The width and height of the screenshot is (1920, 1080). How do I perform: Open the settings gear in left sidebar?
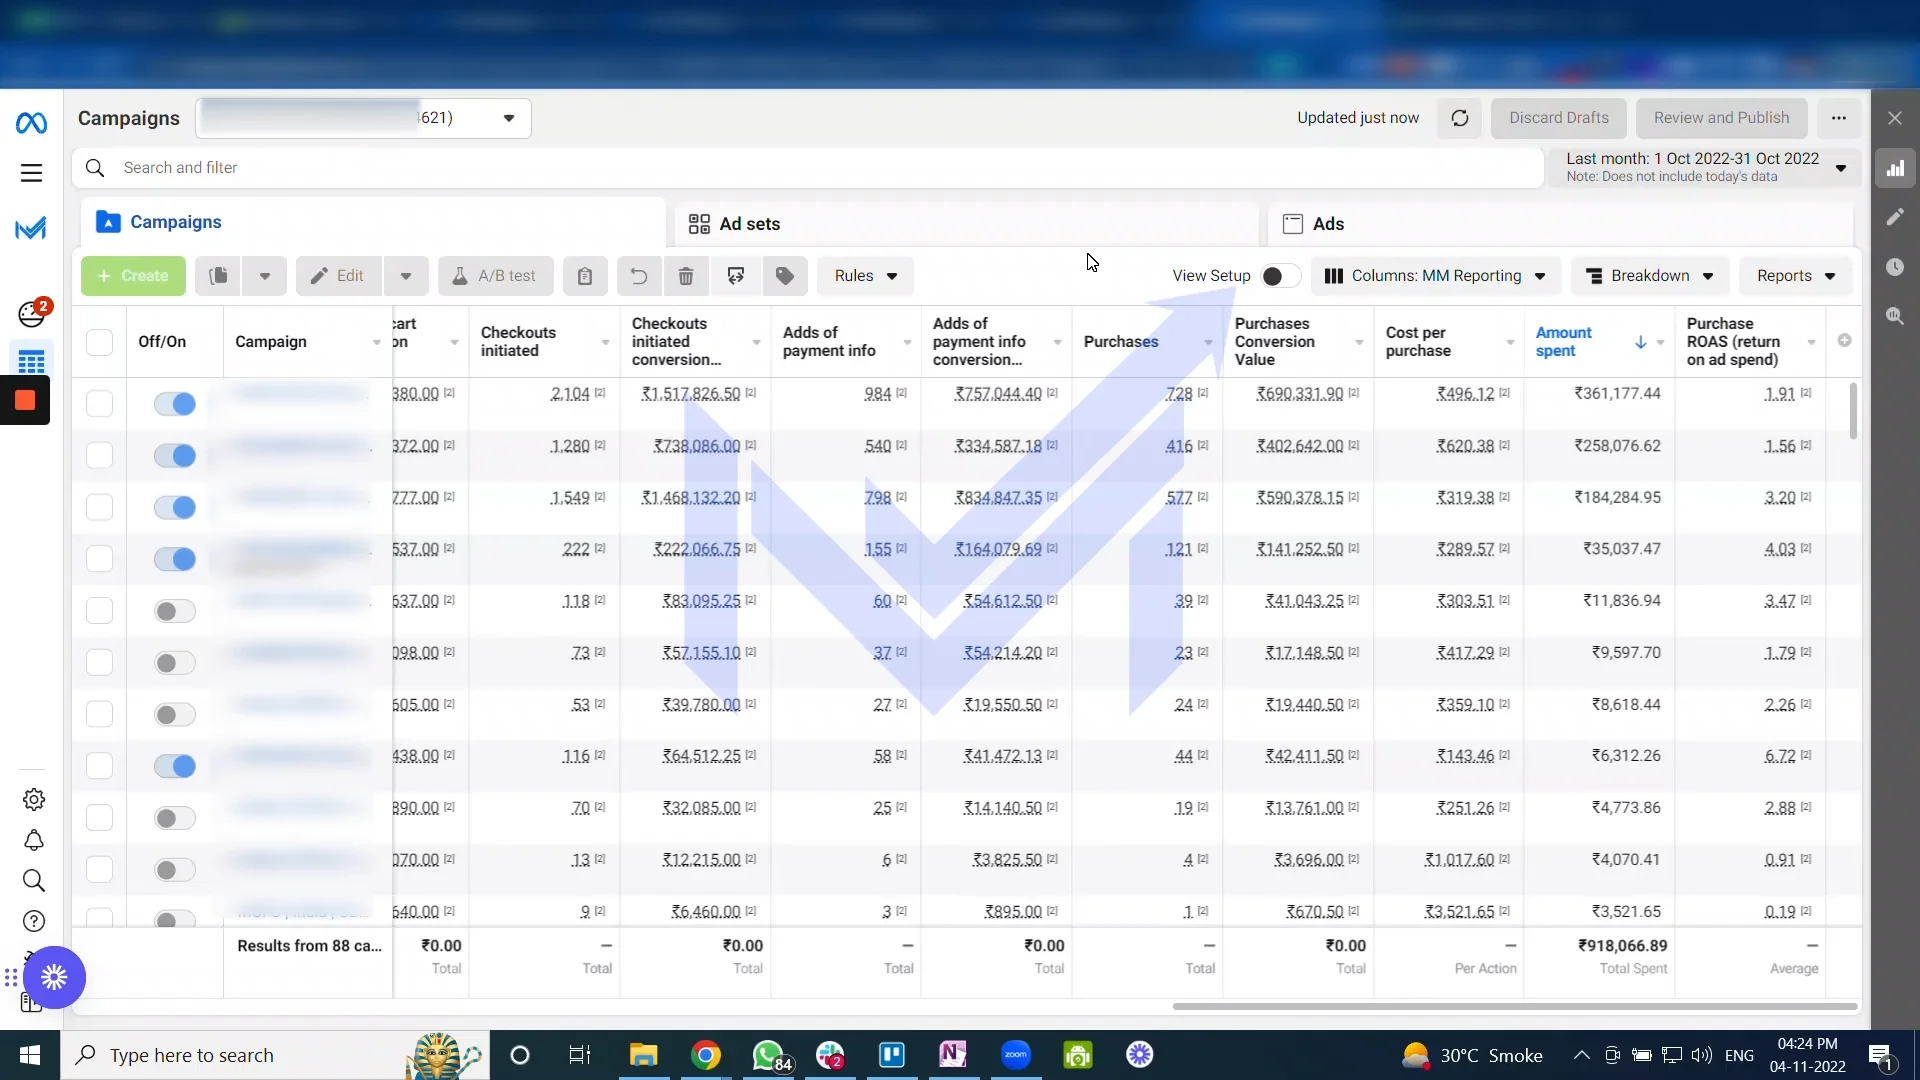(x=33, y=800)
